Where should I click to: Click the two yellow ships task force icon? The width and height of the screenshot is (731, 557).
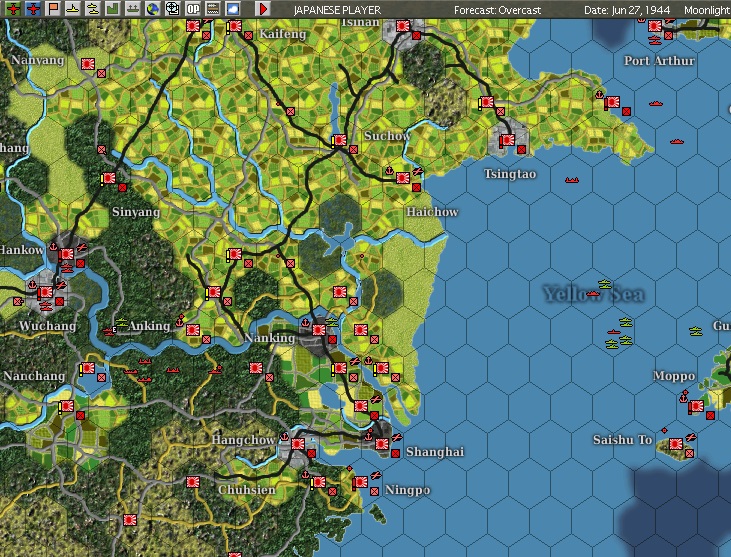(x=93, y=8)
